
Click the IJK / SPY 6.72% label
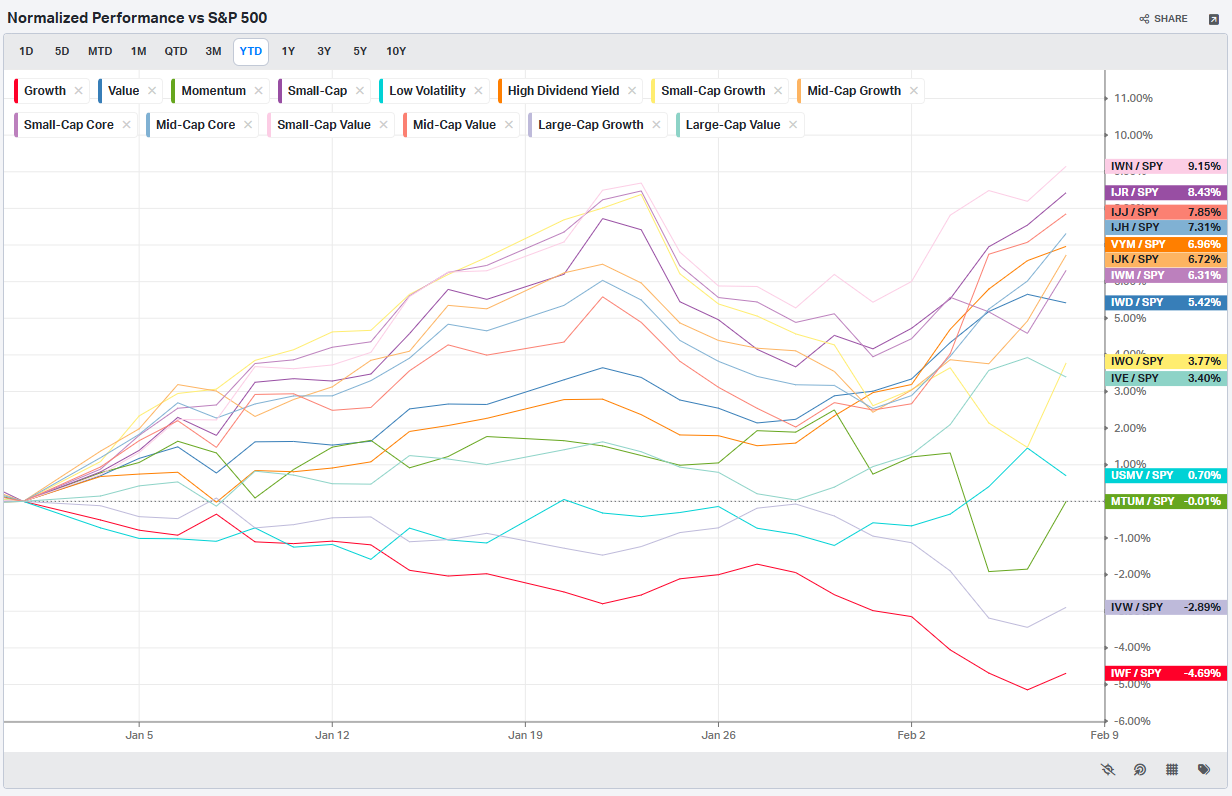click(x=1166, y=260)
